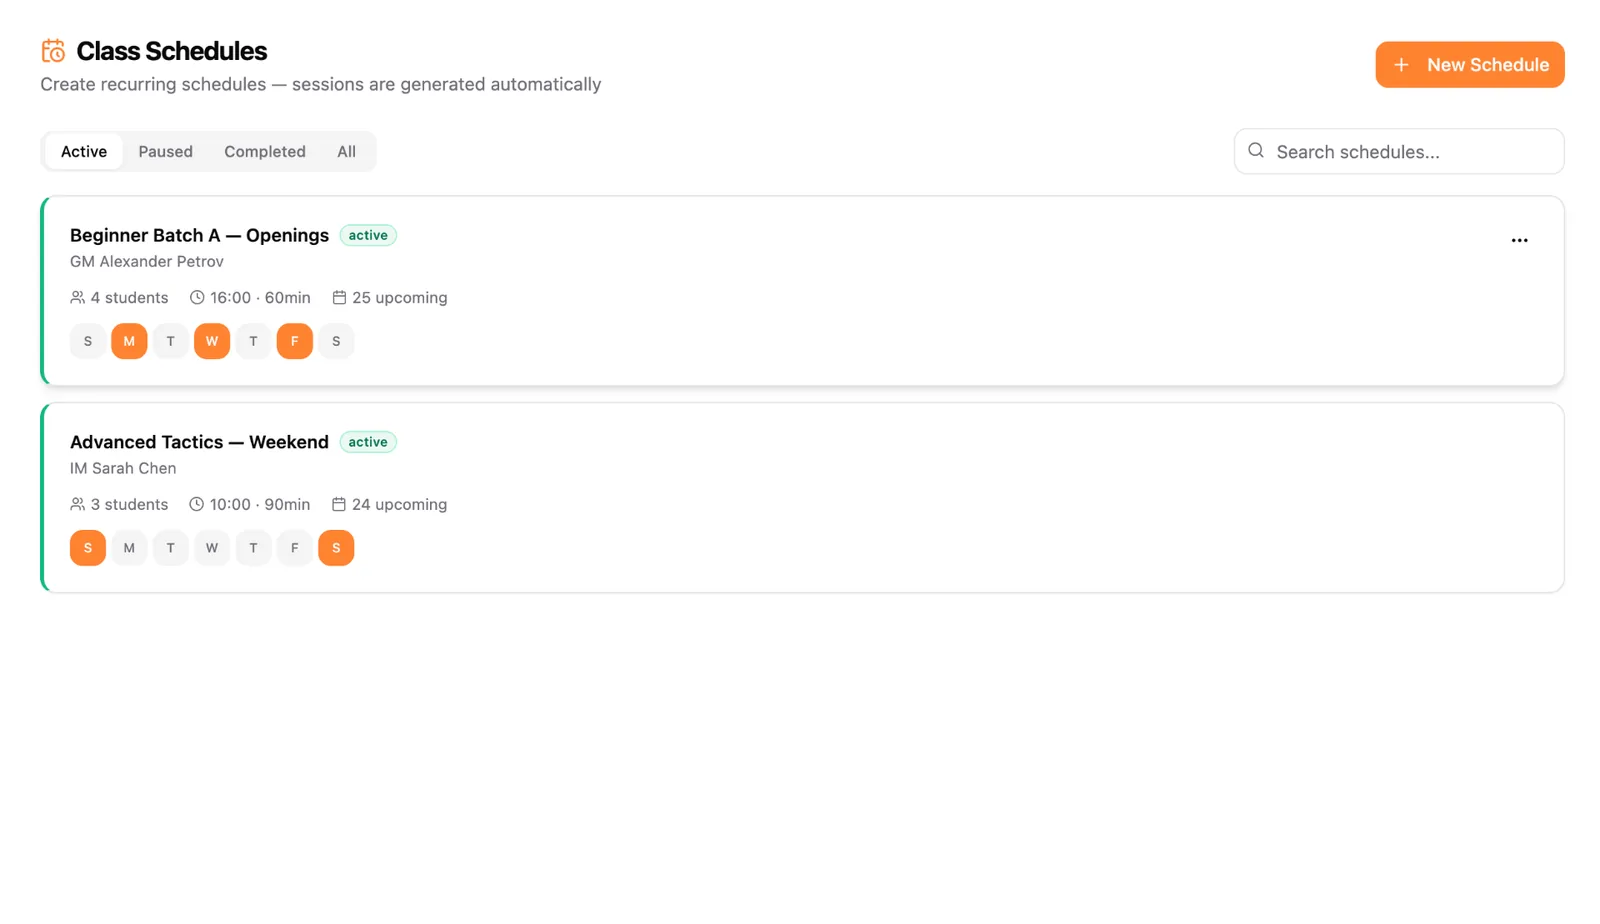Open the three-dot menu for Beginner Batch A
Viewport: 1600px width, 924px height.
pos(1519,240)
